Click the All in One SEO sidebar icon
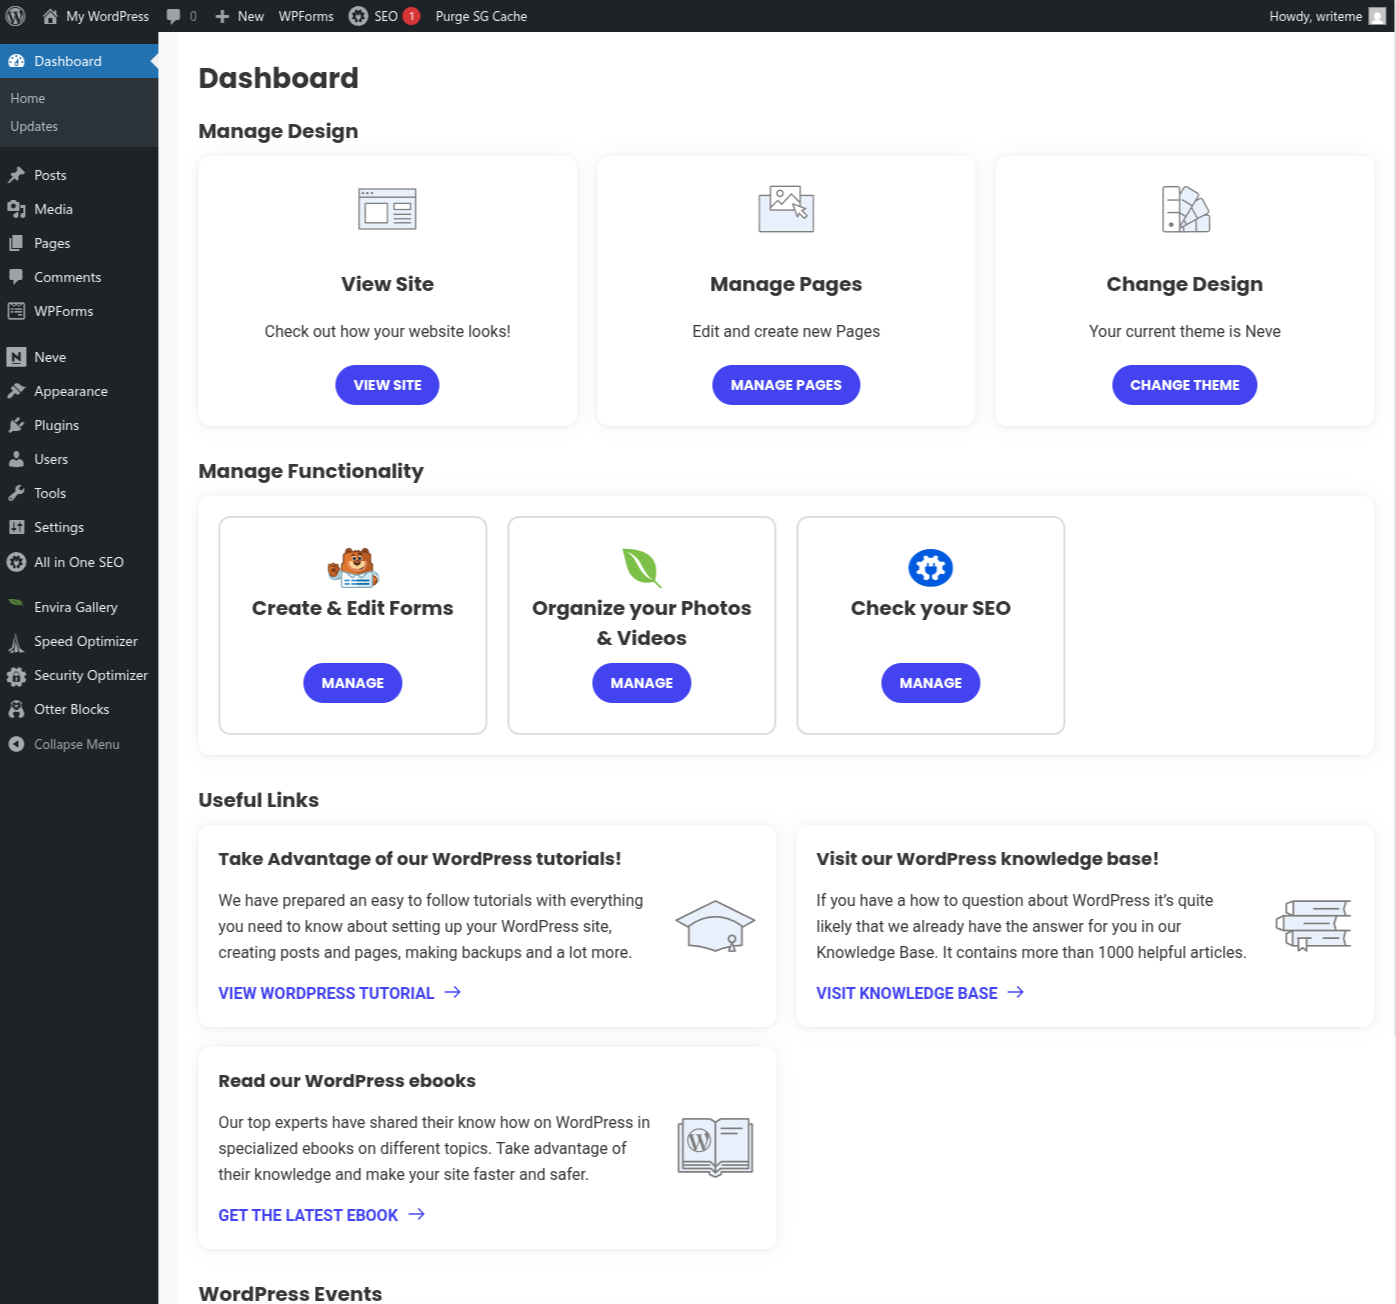This screenshot has height=1304, width=1396. (15, 562)
